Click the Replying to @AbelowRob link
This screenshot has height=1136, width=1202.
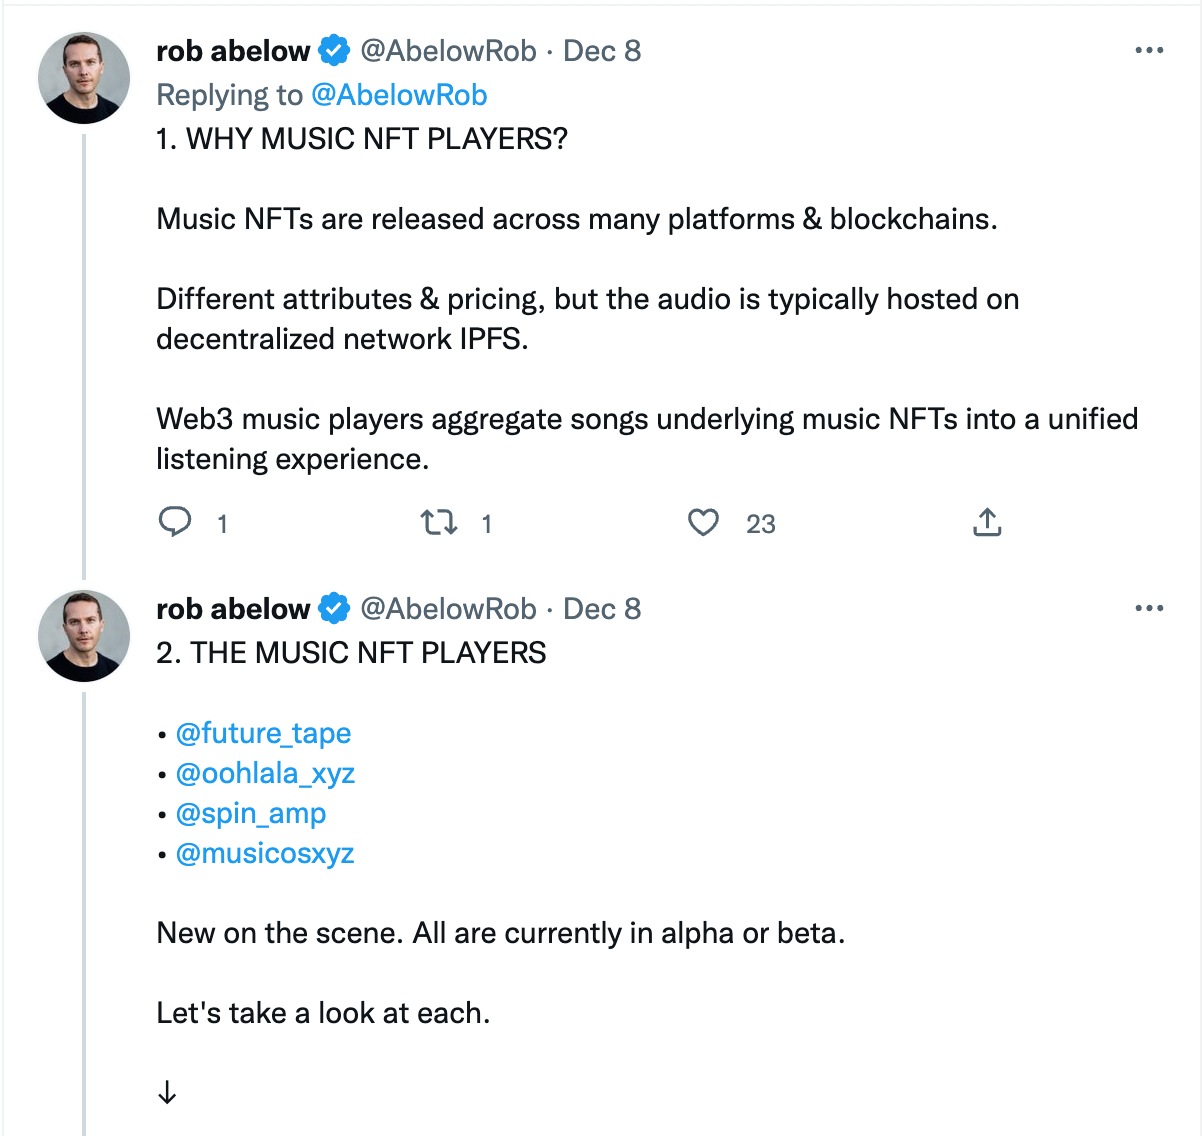coord(399,95)
